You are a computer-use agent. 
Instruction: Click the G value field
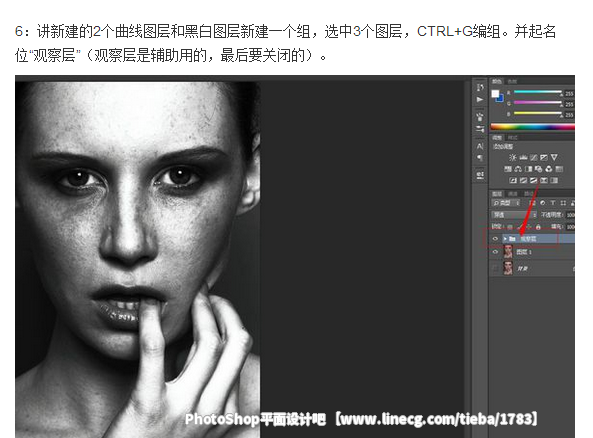[570, 104]
